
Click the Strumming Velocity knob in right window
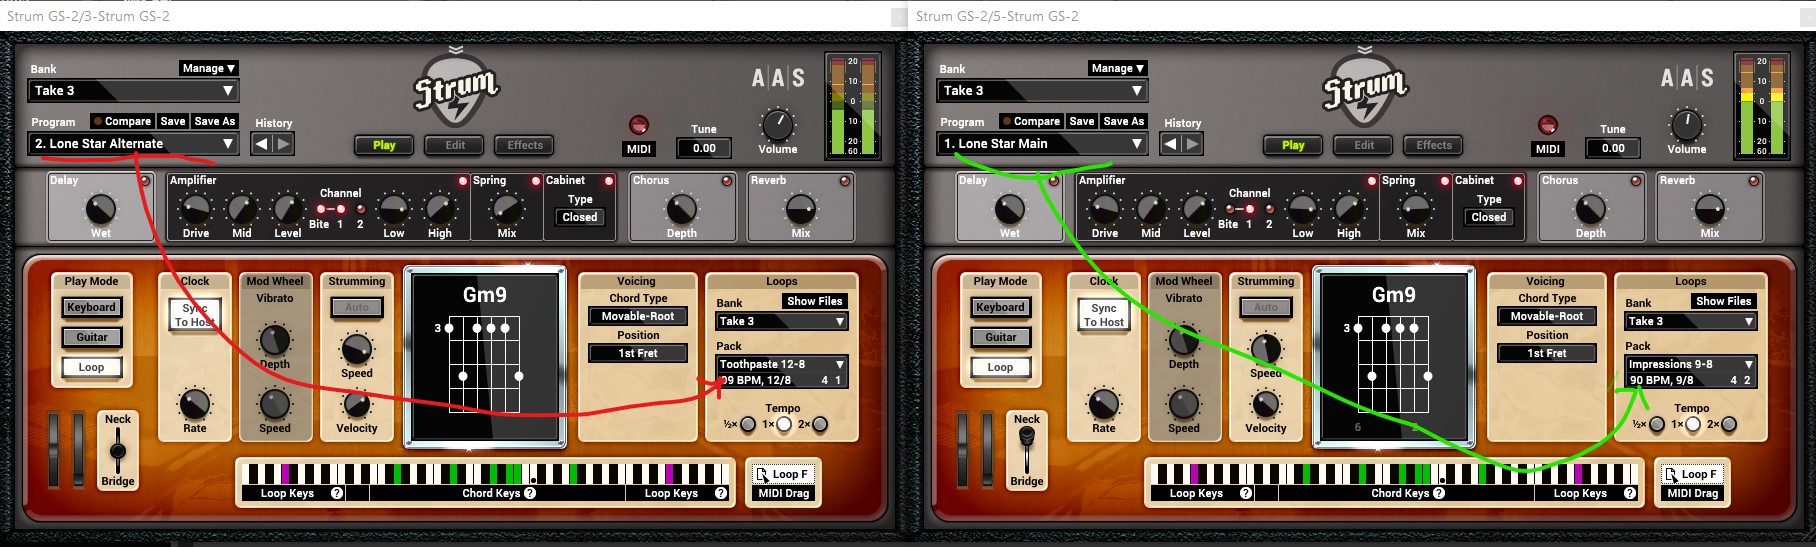1266,404
